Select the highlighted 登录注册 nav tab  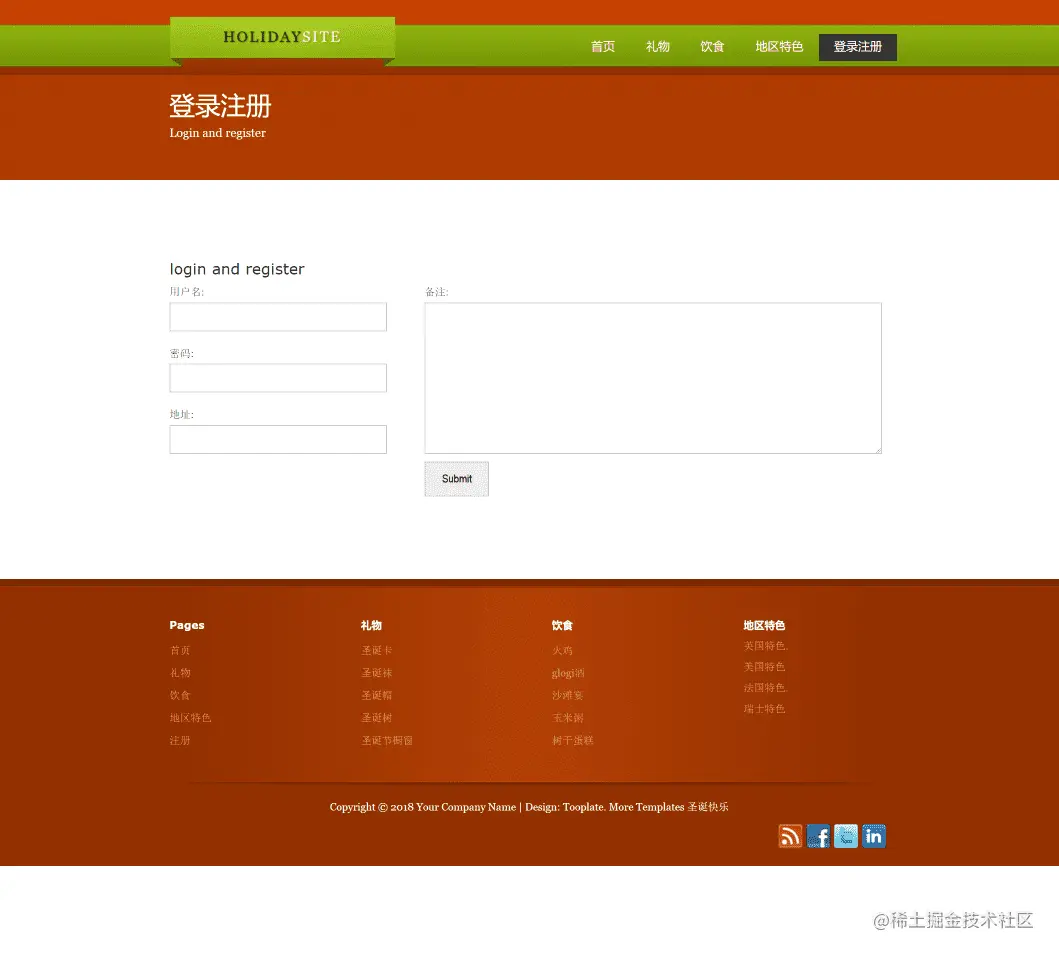tap(858, 47)
